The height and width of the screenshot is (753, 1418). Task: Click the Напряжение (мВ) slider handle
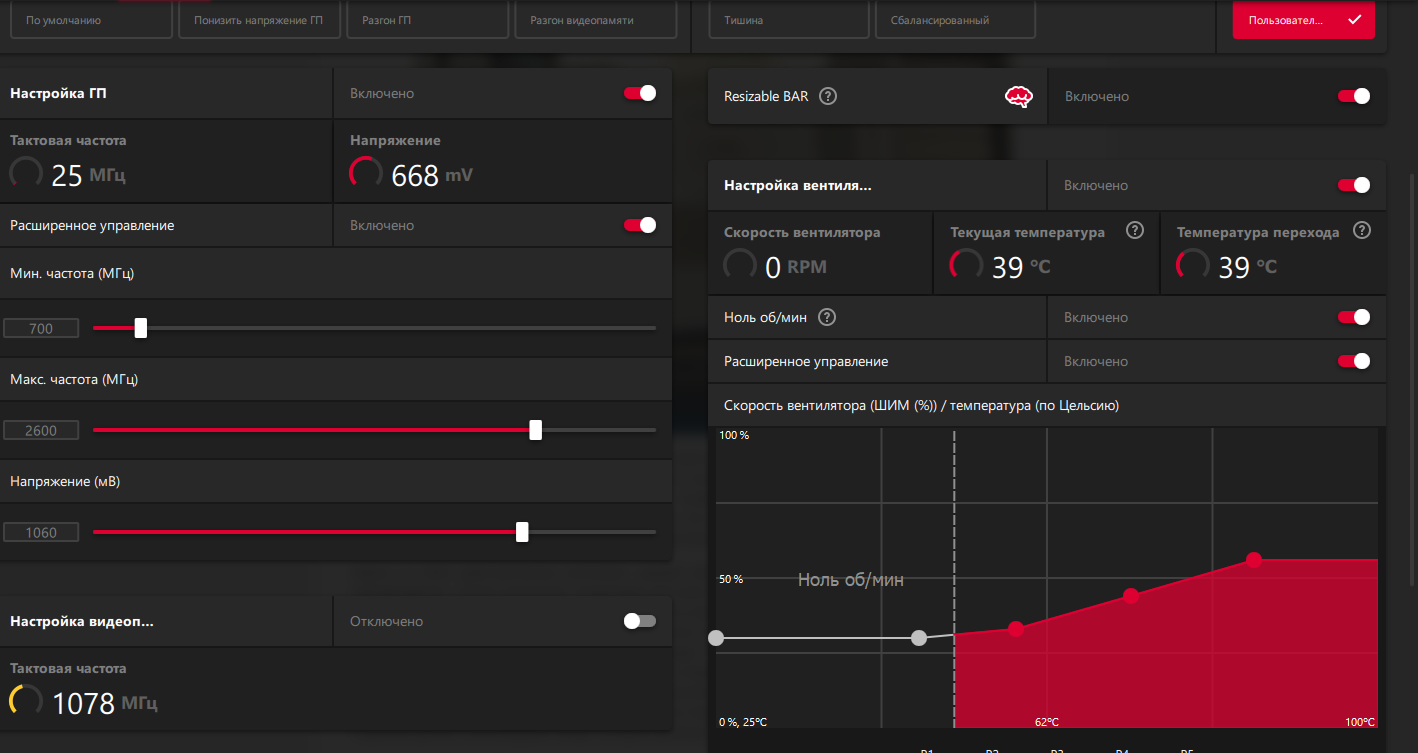click(522, 532)
